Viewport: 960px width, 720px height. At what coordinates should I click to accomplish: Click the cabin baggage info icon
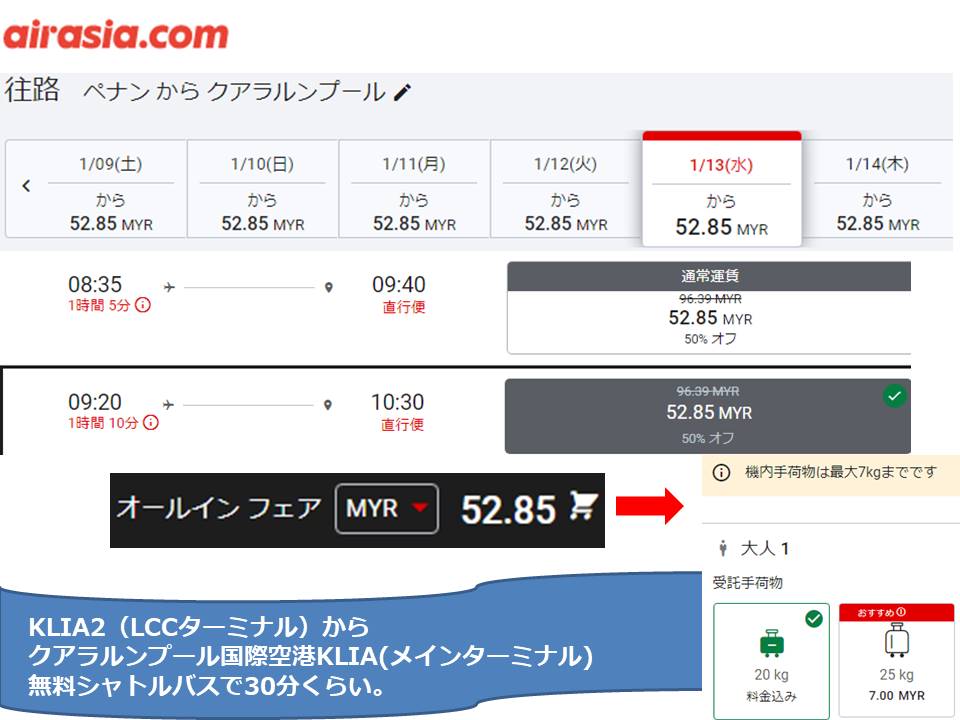tap(721, 473)
